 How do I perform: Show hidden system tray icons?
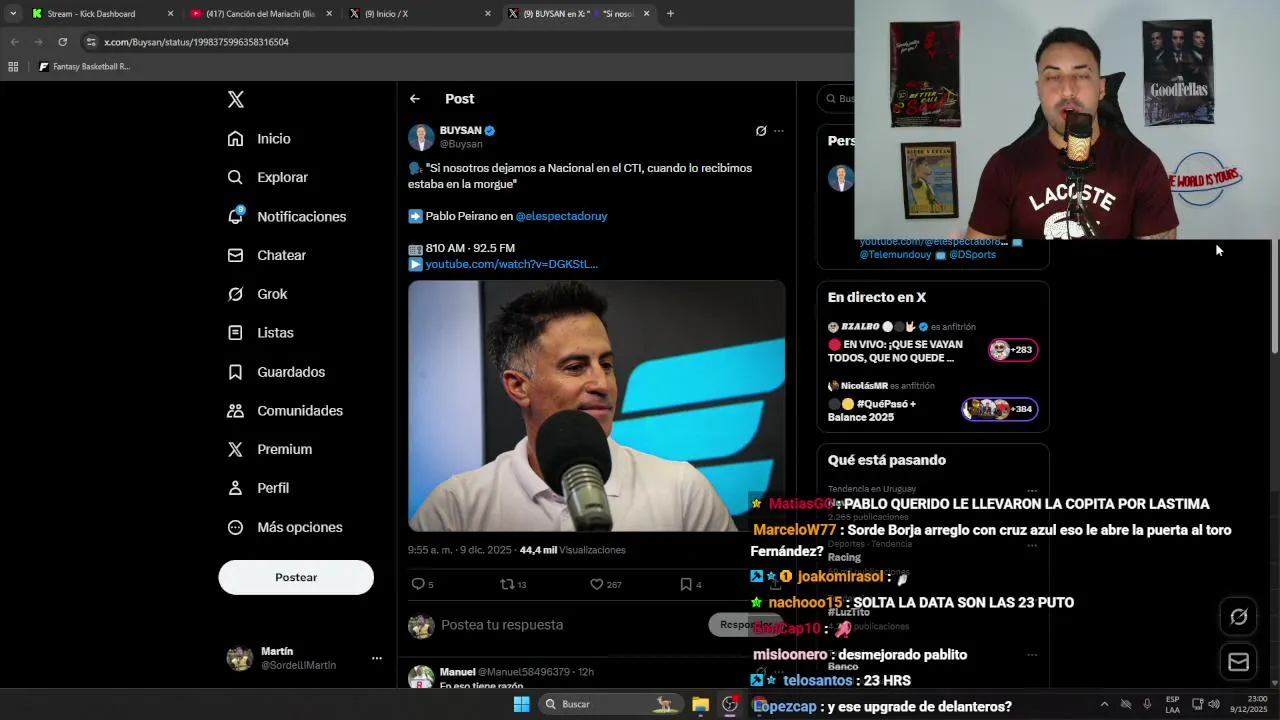[x=1104, y=704]
